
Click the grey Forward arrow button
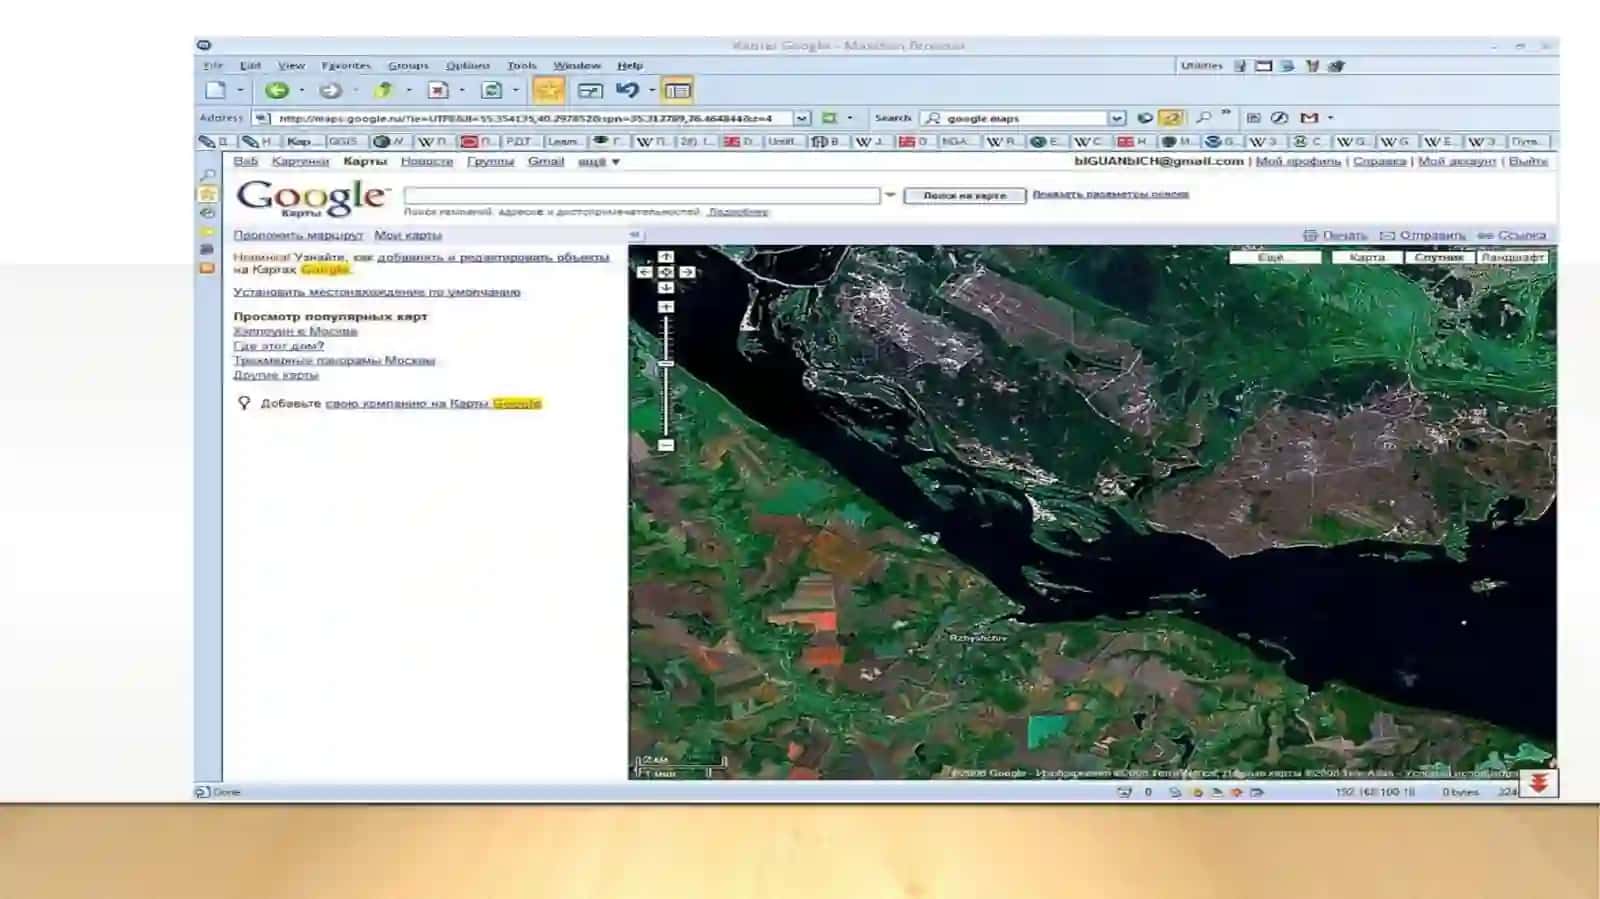pyautogui.click(x=330, y=90)
